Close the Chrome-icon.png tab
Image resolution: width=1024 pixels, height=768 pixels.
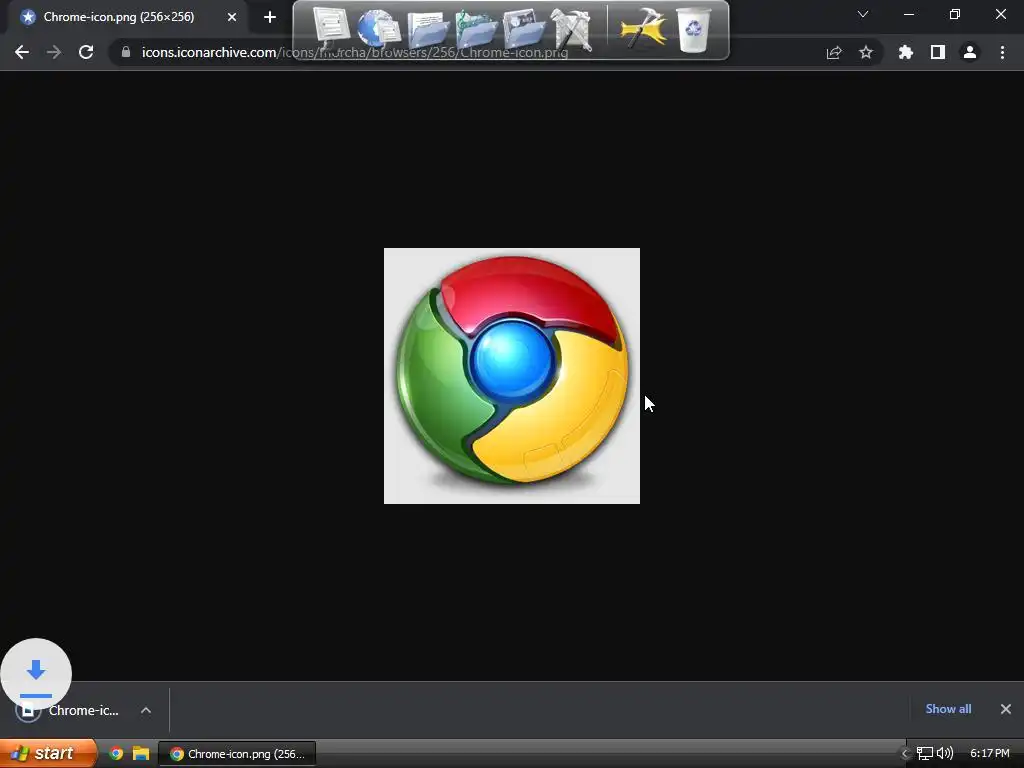tap(232, 17)
